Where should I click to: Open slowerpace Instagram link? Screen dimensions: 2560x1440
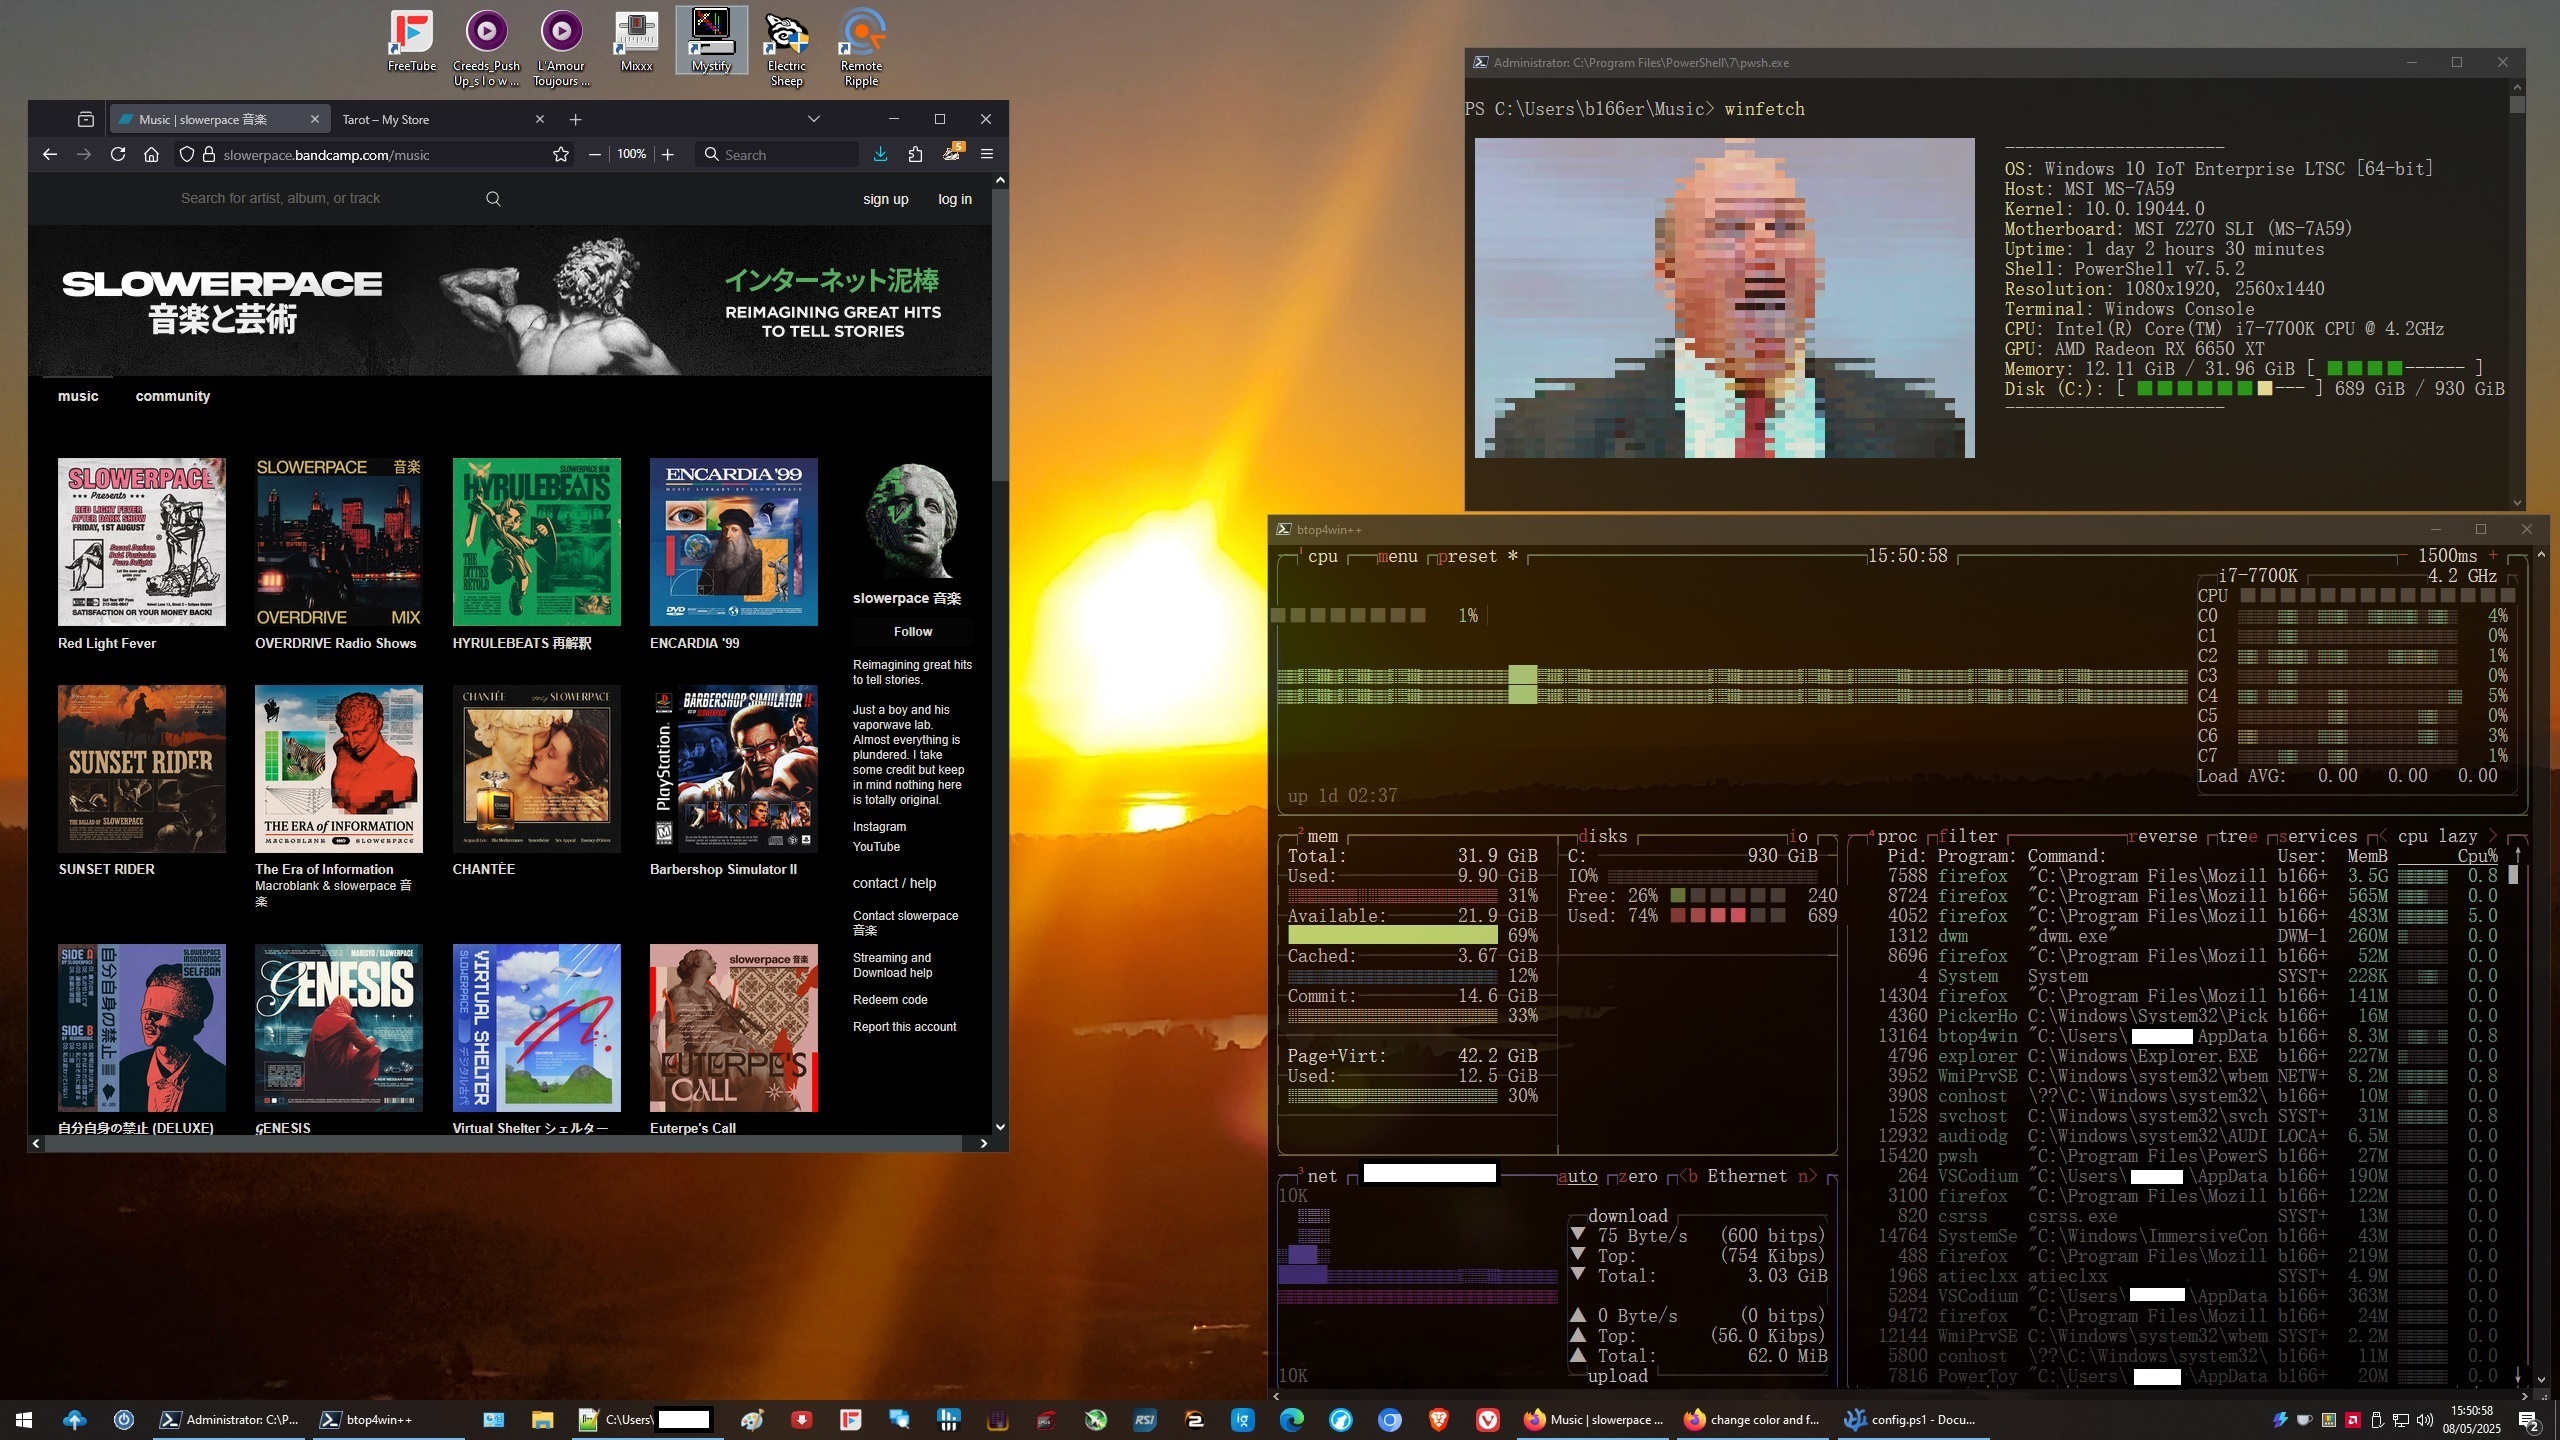(879, 827)
